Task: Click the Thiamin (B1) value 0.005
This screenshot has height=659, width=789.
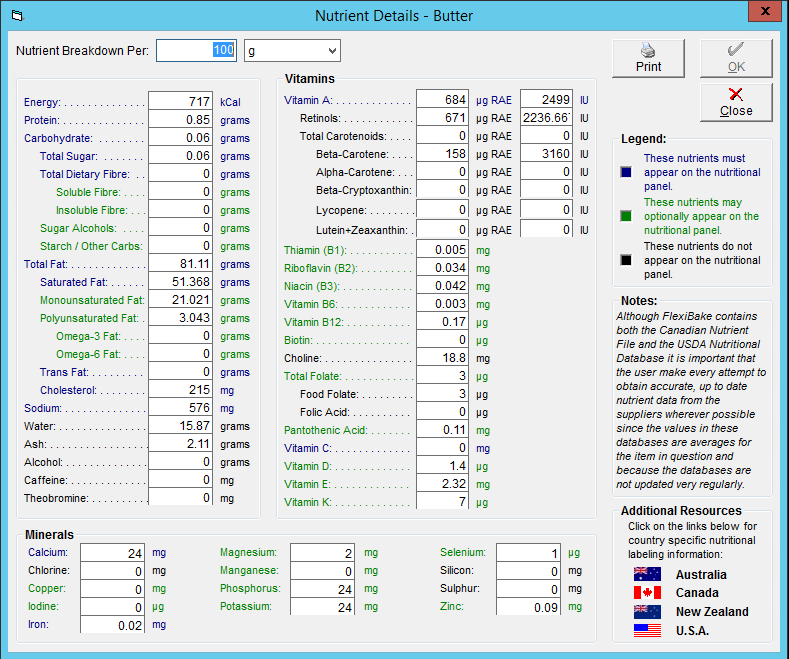Action: coord(442,250)
